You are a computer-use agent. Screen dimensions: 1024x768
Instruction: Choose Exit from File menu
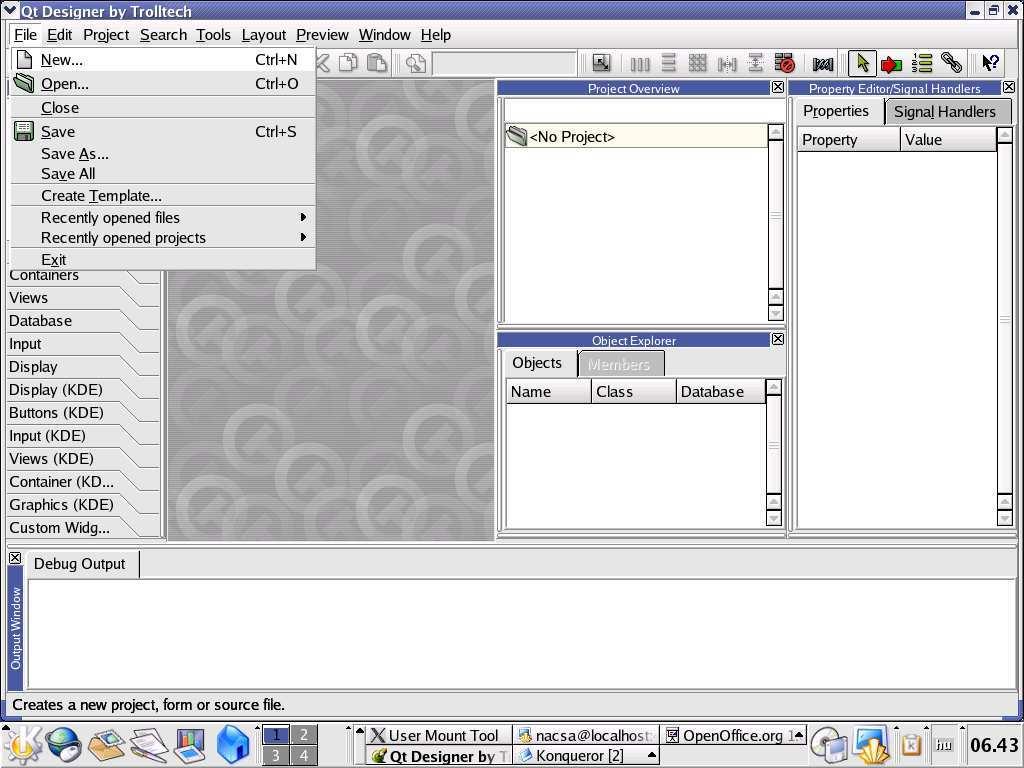pyautogui.click(x=163, y=259)
